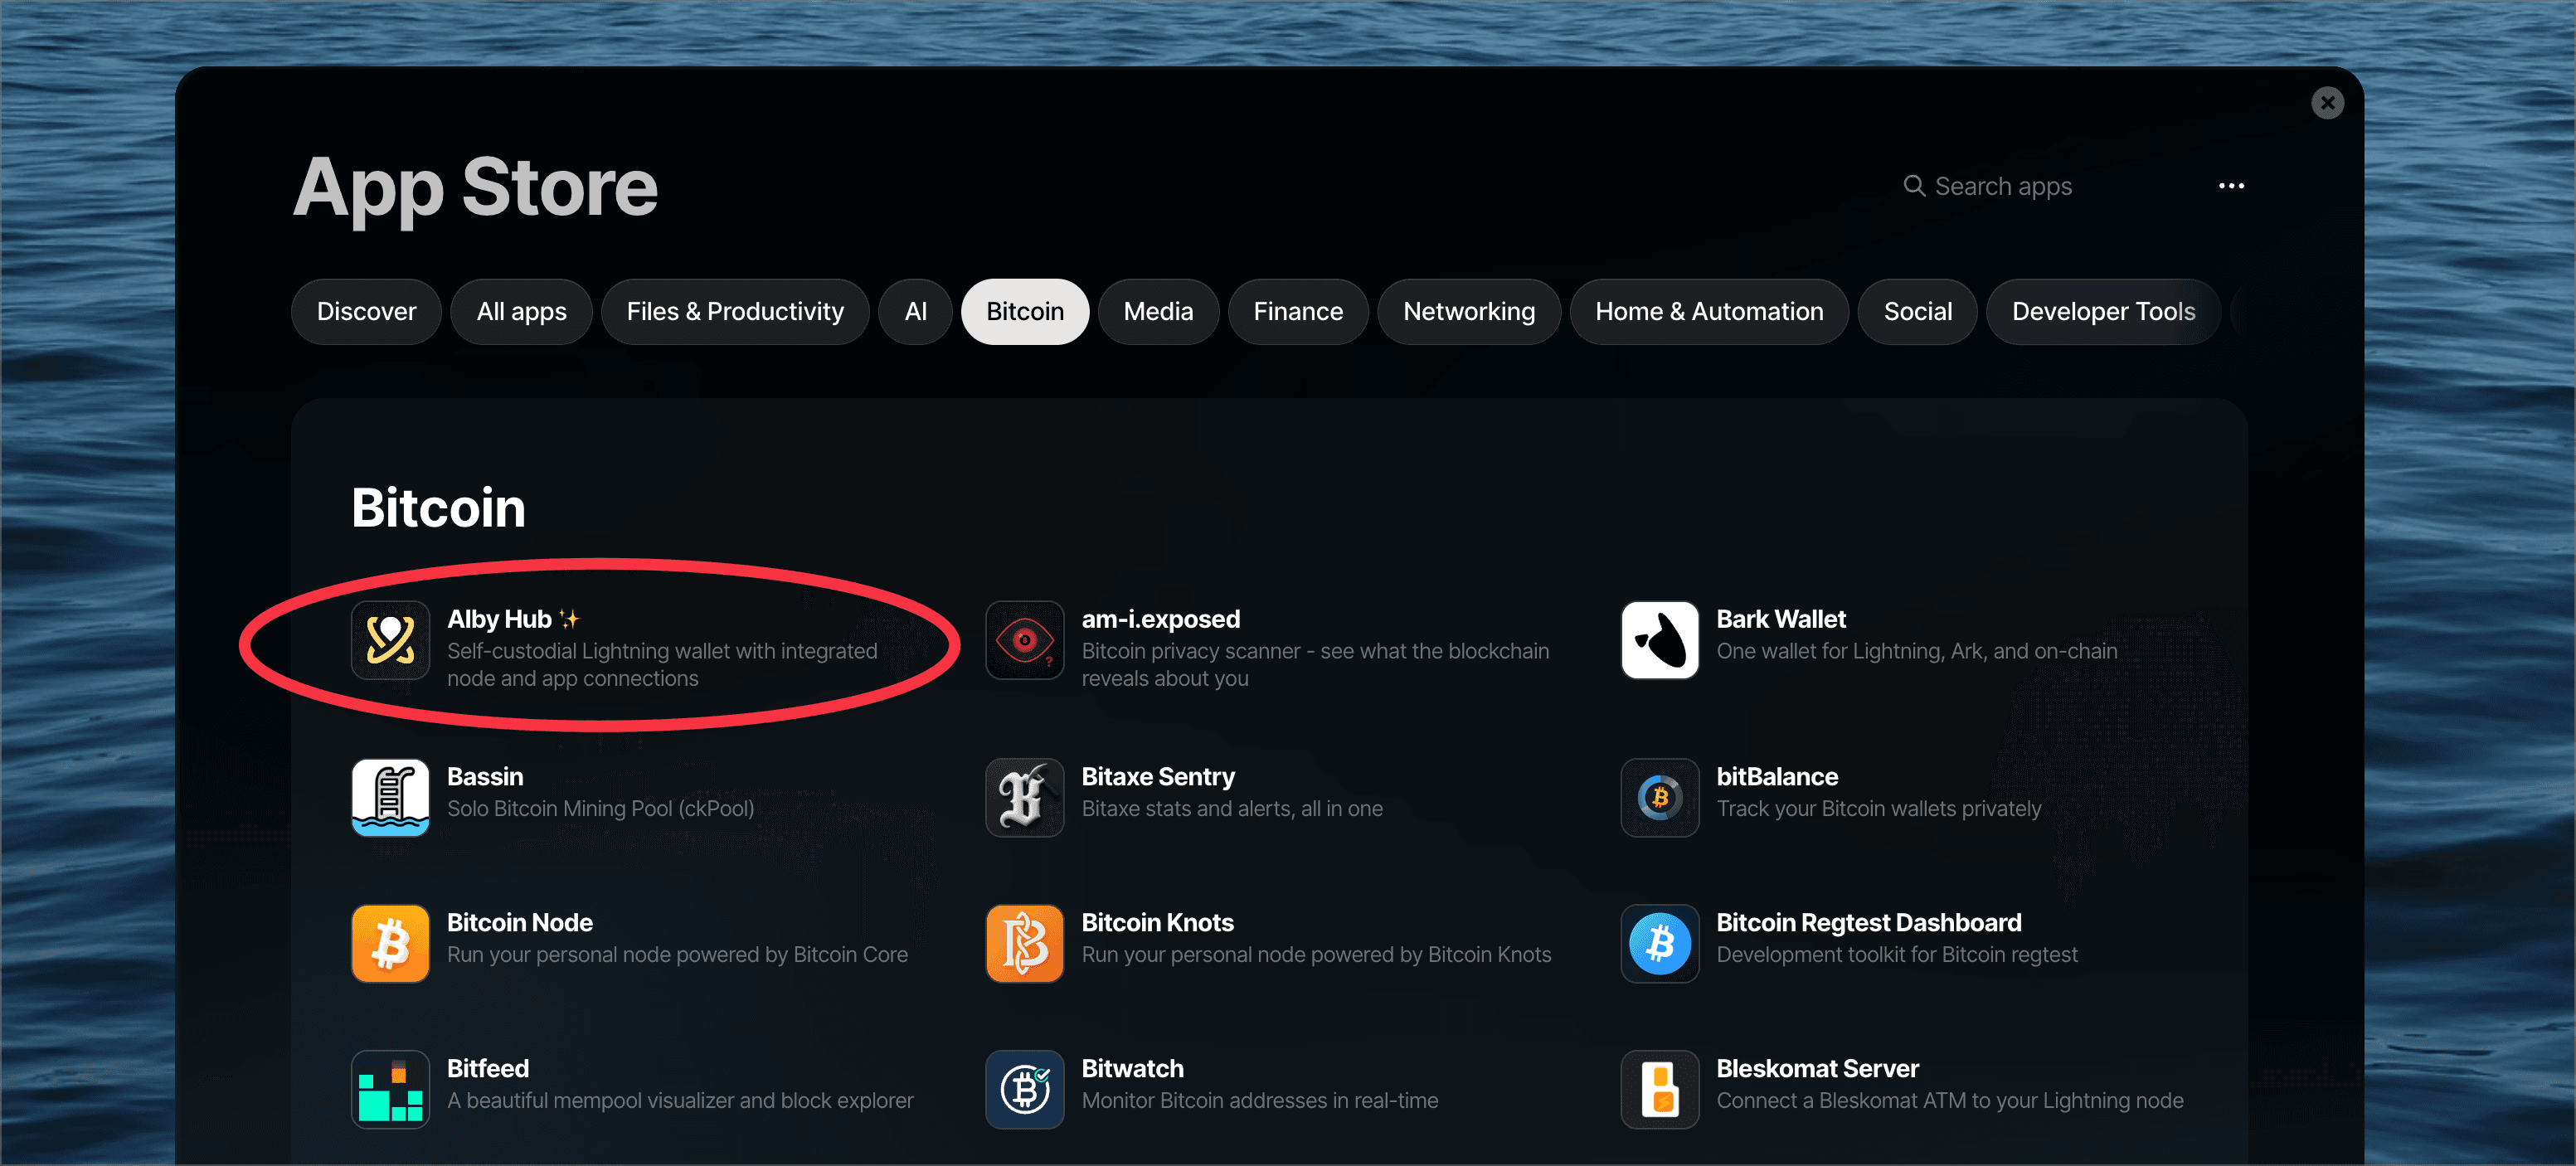2576x1166 pixels.
Task: Click 'Monitor Bitcoin addresses in real-time' text
Action: coord(1259,1100)
